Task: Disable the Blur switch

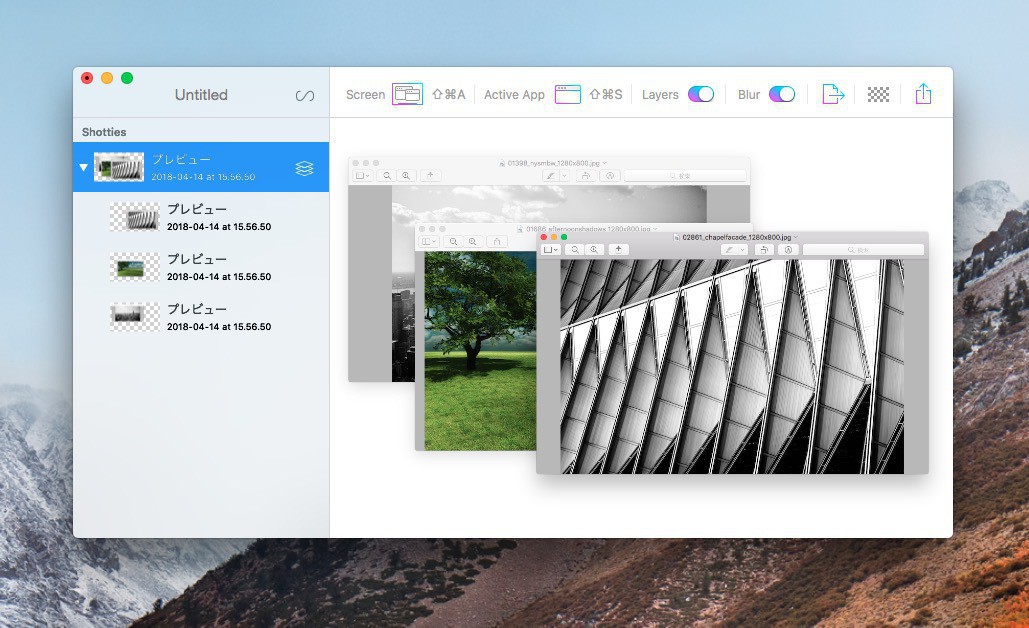Action: (782, 94)
